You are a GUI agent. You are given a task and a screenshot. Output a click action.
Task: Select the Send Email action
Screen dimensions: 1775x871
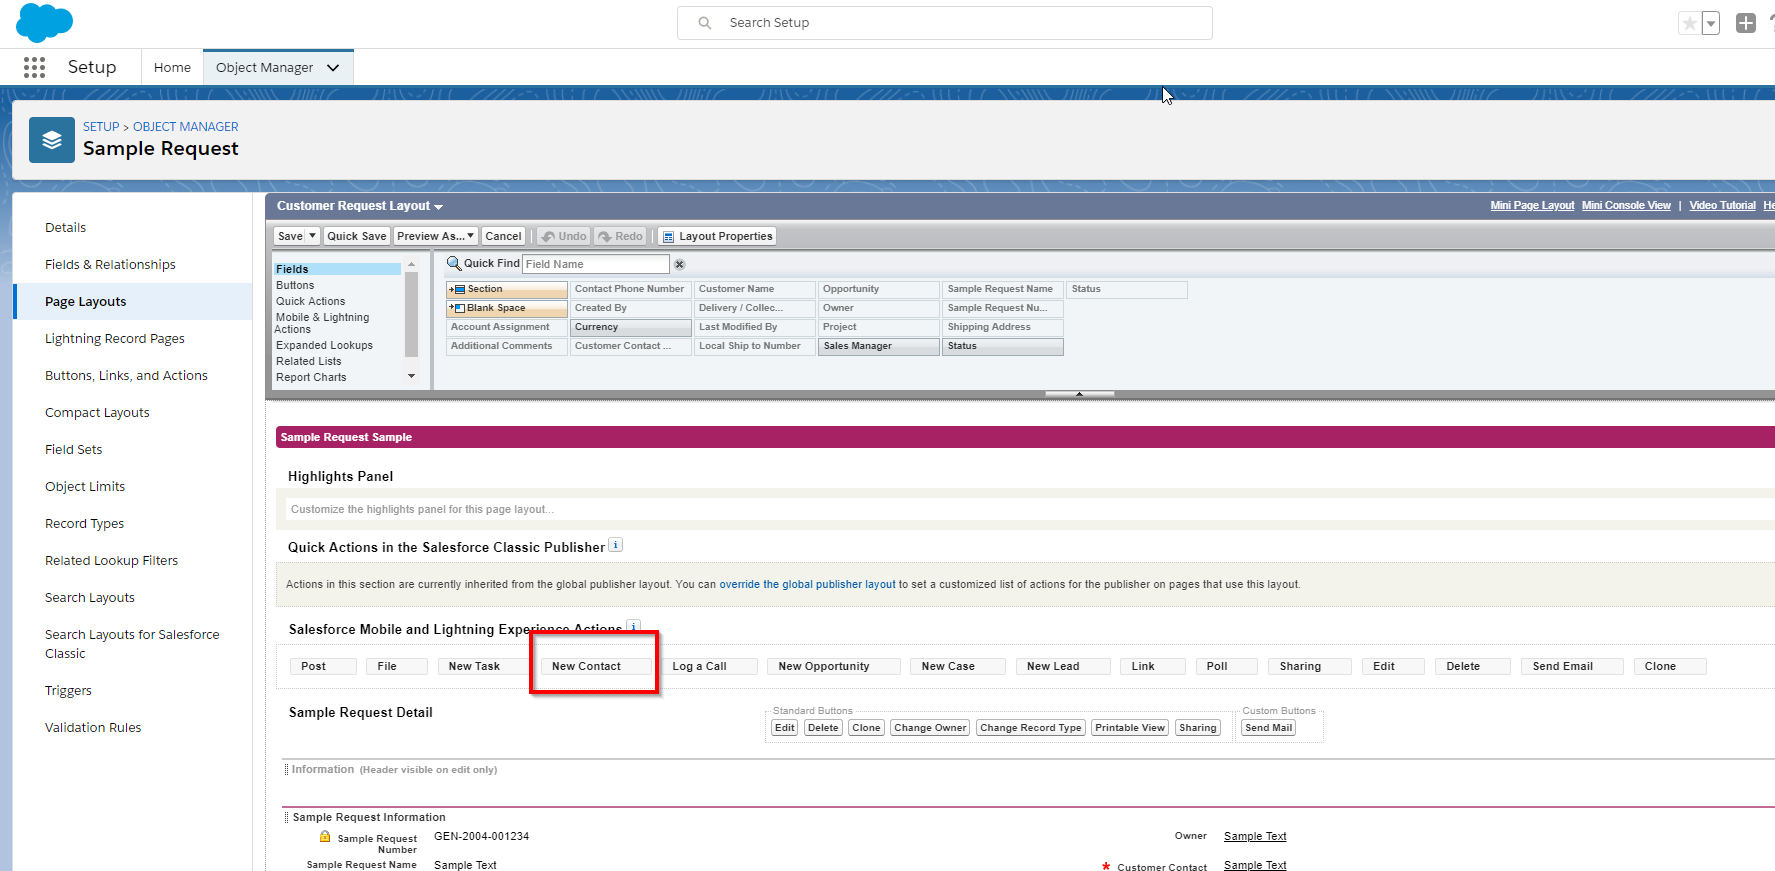(1572, 666)
